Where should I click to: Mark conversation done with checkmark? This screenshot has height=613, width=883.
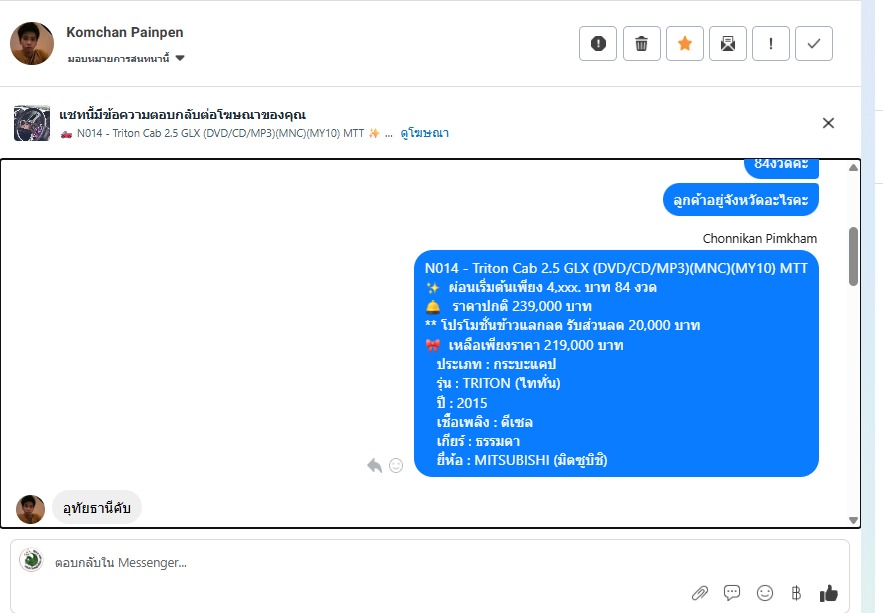pos(814,43)
